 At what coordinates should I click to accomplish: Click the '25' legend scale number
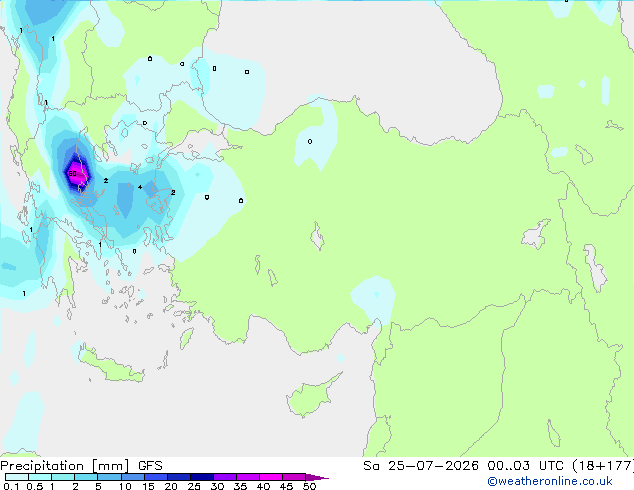[x=194, y=486]
